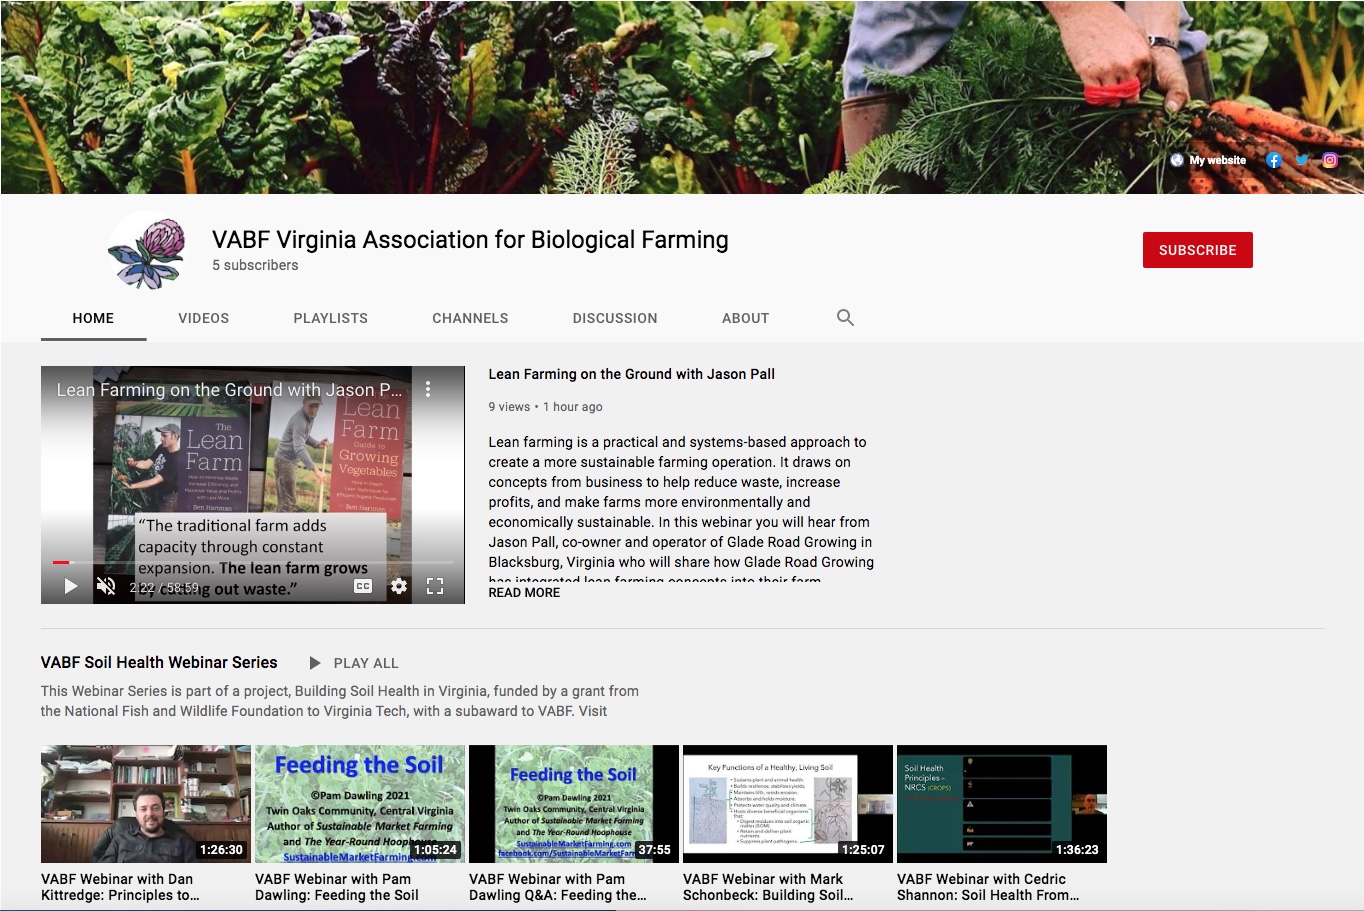Unmute the featured video

[x=106, y=586]
